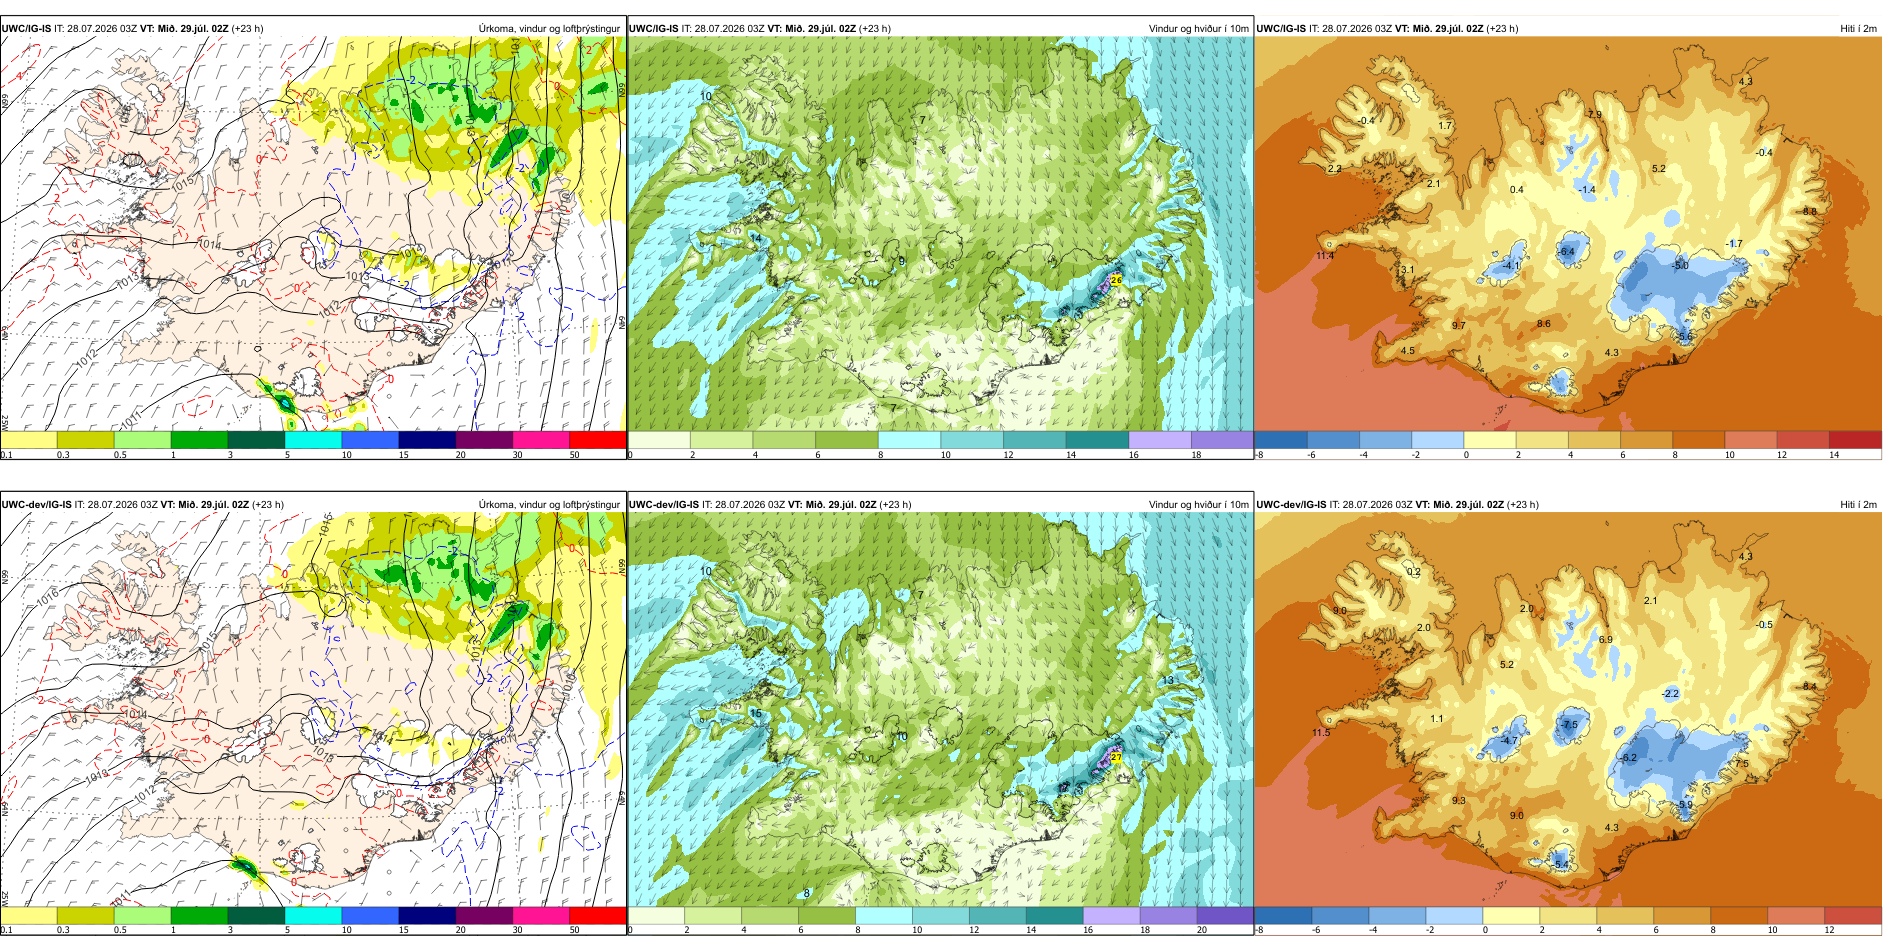Click the 1014 isobar label on the top-left map
The height and width of the screenshot is (950, 1900).
(x=210, y=244)
